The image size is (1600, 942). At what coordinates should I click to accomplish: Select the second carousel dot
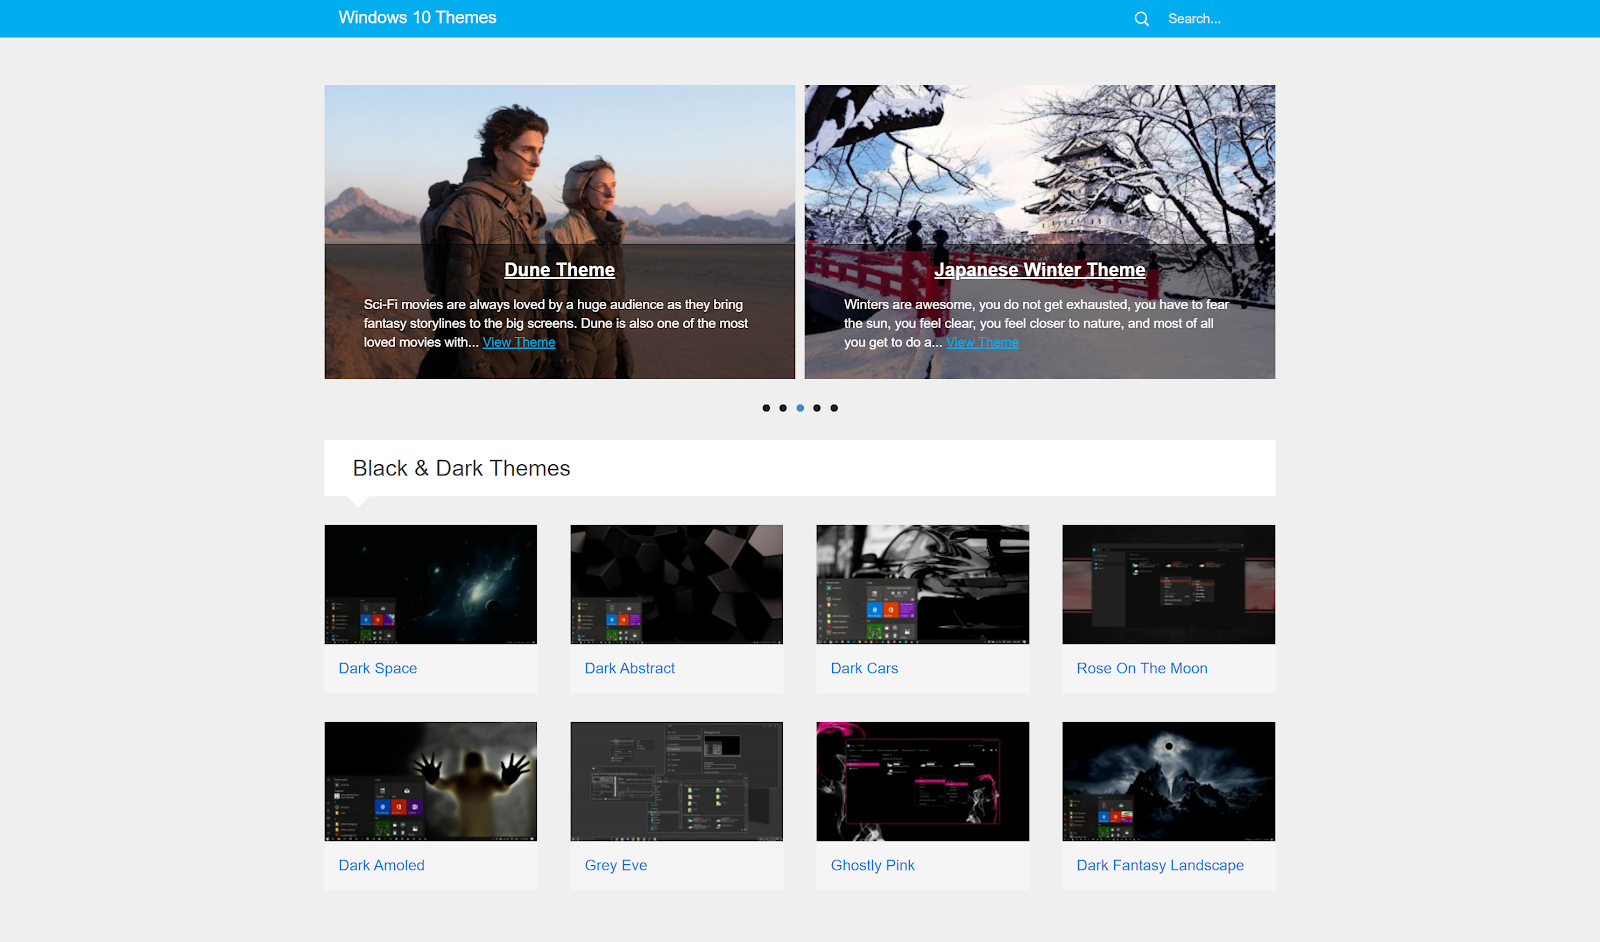783,408
